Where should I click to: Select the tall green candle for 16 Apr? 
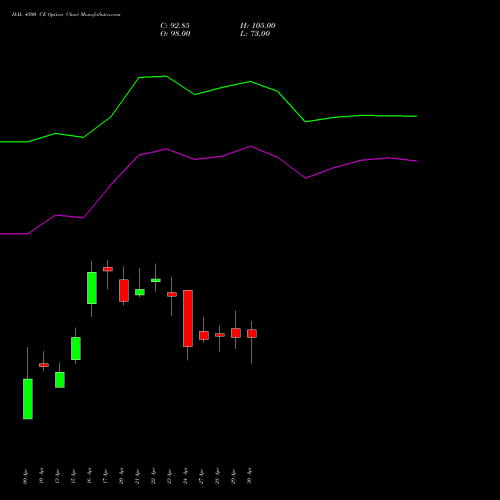[92, 288]
